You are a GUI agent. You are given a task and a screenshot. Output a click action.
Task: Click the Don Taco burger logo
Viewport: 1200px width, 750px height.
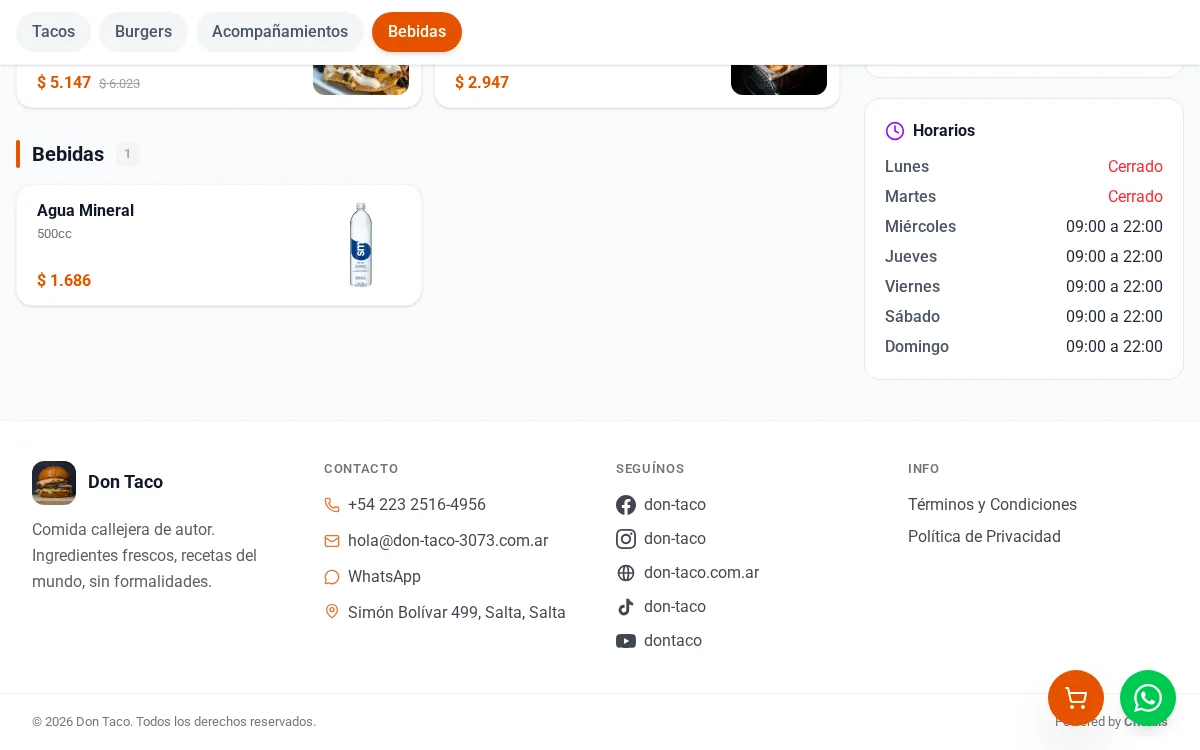click(x=54, y=483)
